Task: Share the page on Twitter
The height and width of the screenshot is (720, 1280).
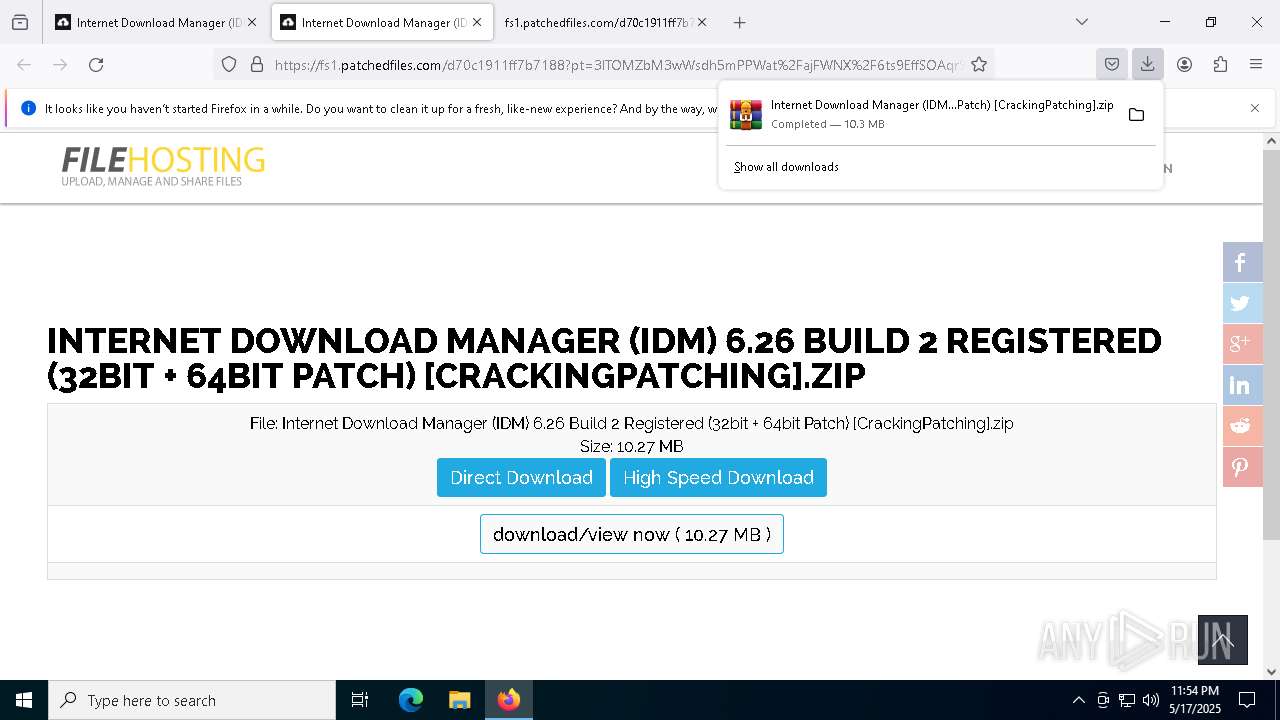Action: 1243,303
